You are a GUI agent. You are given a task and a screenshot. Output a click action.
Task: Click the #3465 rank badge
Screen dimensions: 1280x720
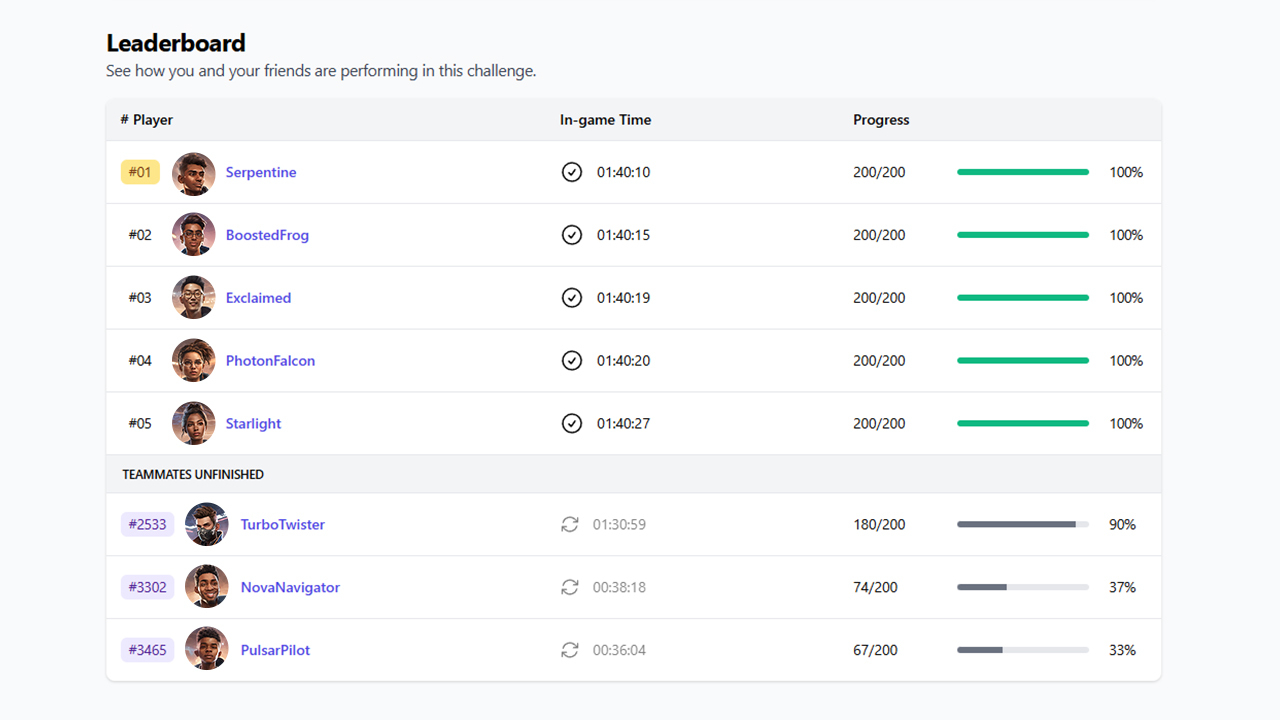[148, 650]
